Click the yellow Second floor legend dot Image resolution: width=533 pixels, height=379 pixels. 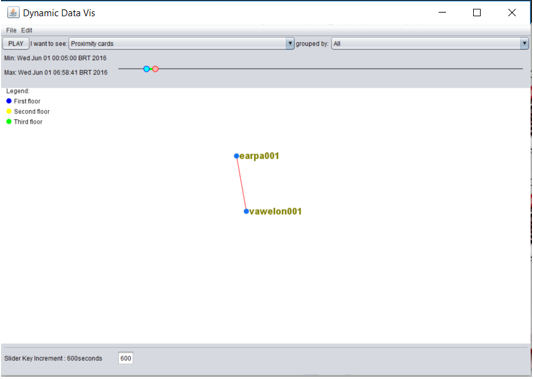click(9, 111)
